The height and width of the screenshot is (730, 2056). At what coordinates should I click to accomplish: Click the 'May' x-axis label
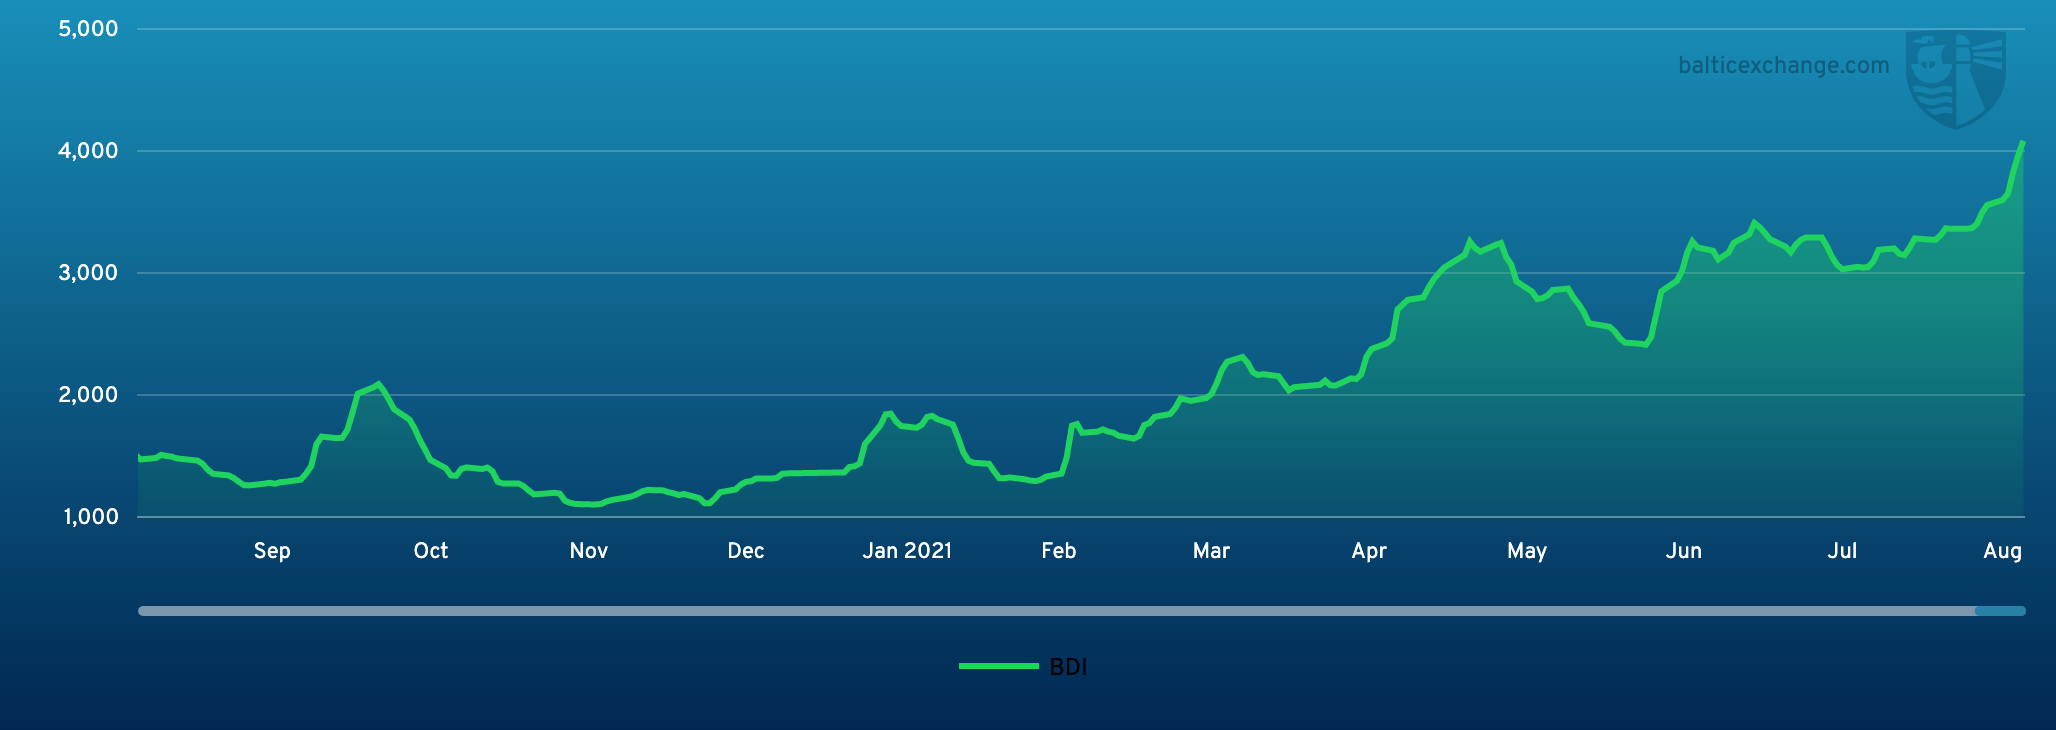[1527, 551]
